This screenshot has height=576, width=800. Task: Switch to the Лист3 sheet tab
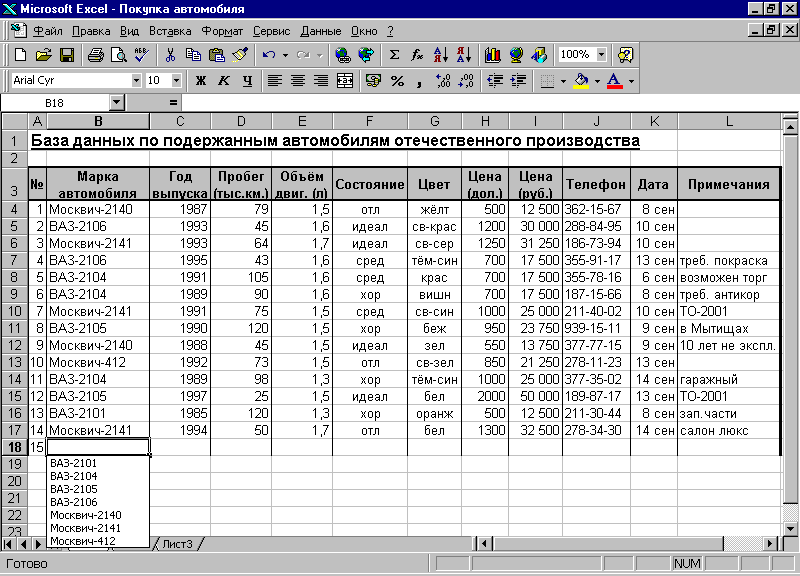pos(177,544)
